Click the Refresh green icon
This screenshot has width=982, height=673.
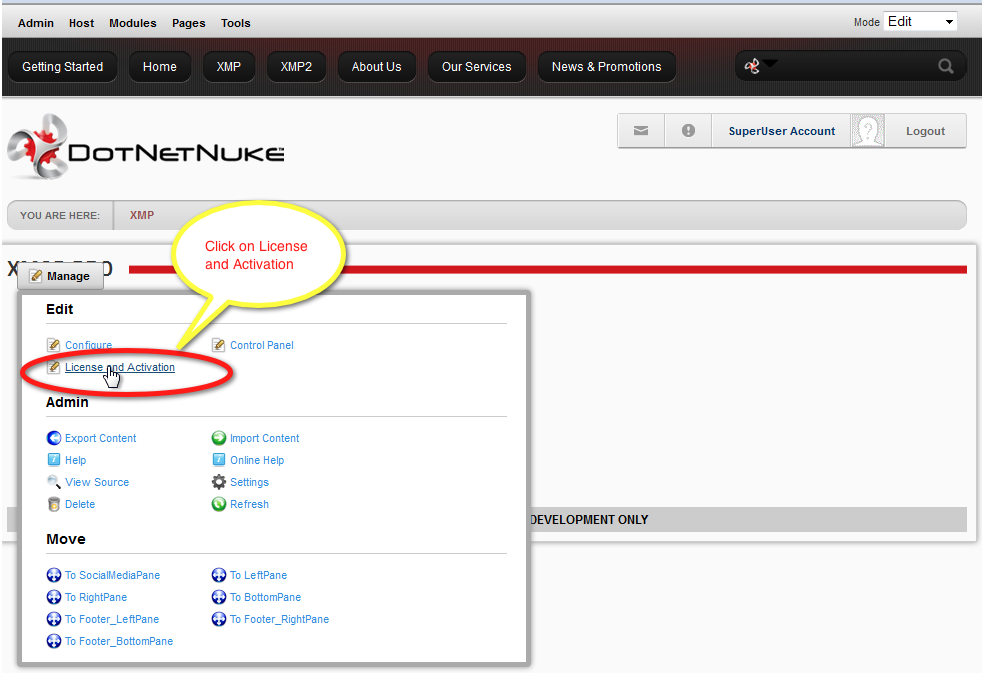(219, 504)
